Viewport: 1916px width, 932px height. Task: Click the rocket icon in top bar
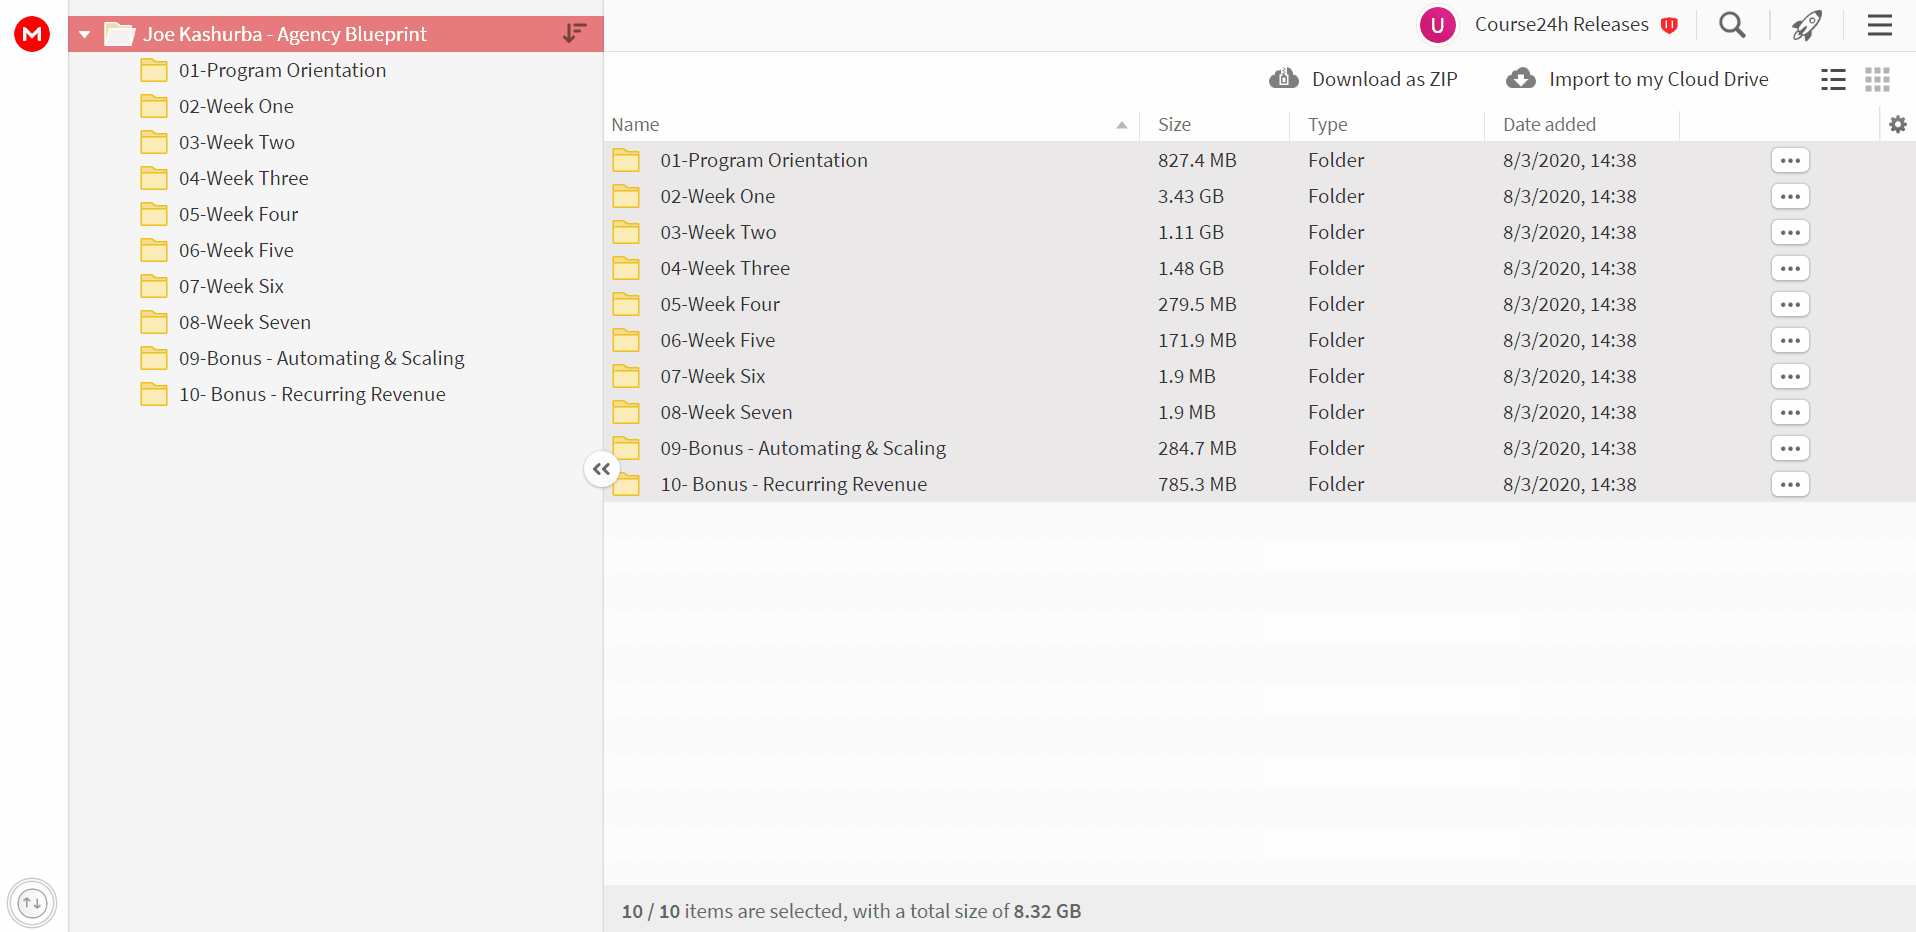pos(1806,25)
